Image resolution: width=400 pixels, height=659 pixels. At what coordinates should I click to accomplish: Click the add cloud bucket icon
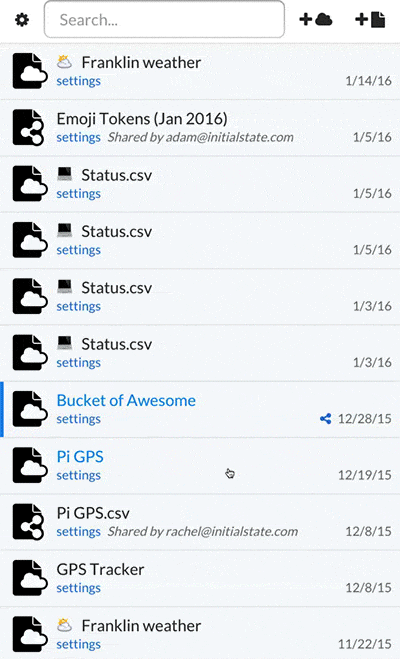(x=316, y=19)
